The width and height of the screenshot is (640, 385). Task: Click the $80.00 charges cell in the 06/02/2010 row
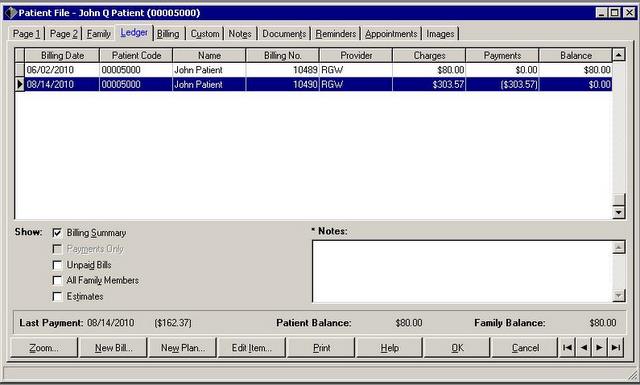(429, 70)
